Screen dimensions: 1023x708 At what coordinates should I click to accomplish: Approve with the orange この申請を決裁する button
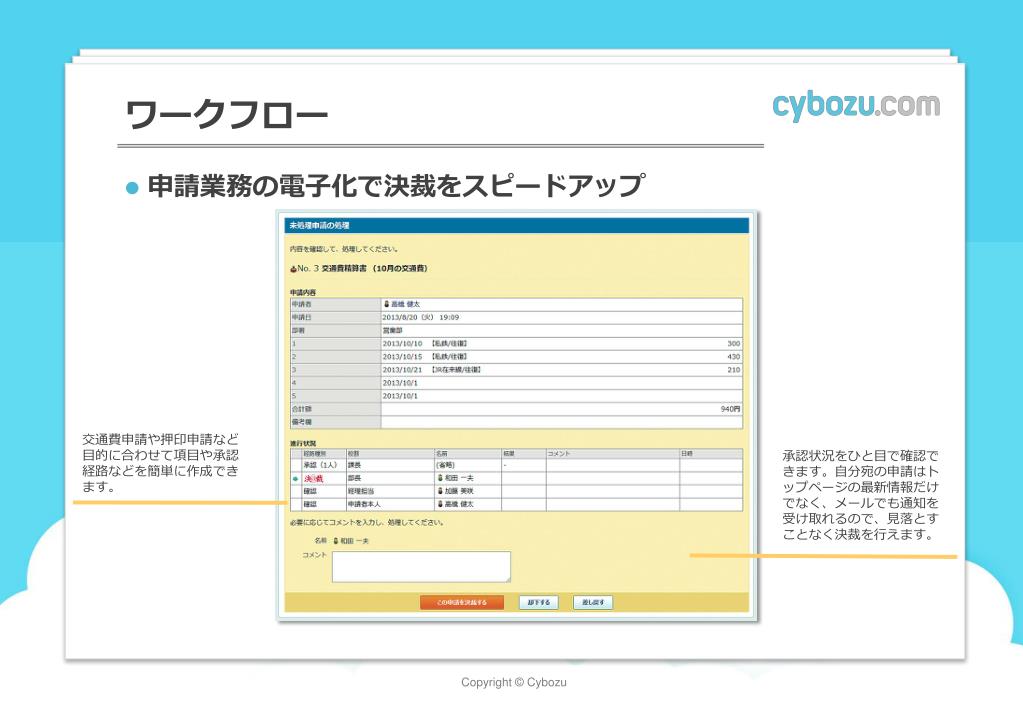pyautogui.click(x=462, y=602)
